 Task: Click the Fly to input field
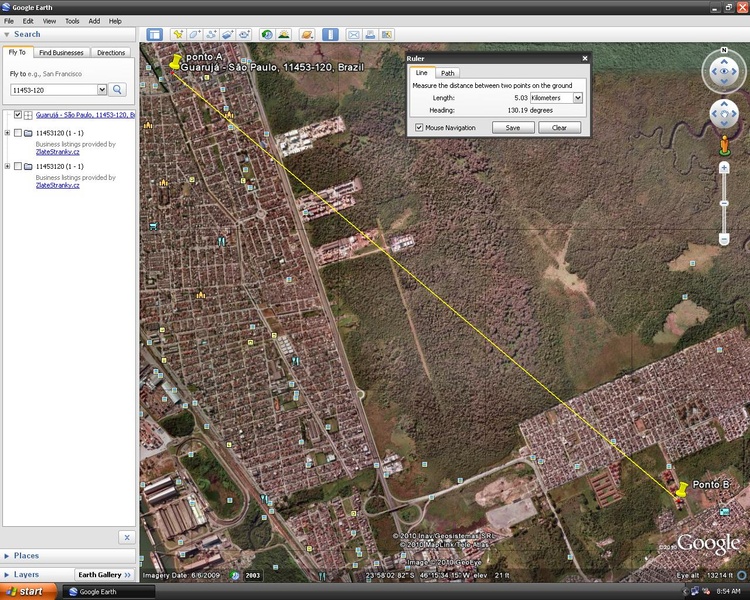tap(54, 90)
